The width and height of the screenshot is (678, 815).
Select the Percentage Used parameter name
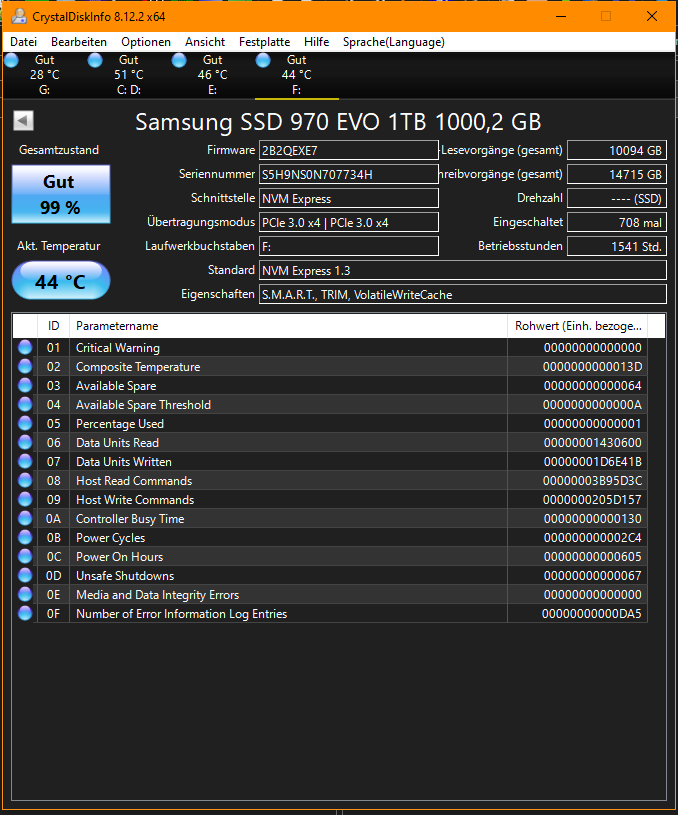point(120,424)
